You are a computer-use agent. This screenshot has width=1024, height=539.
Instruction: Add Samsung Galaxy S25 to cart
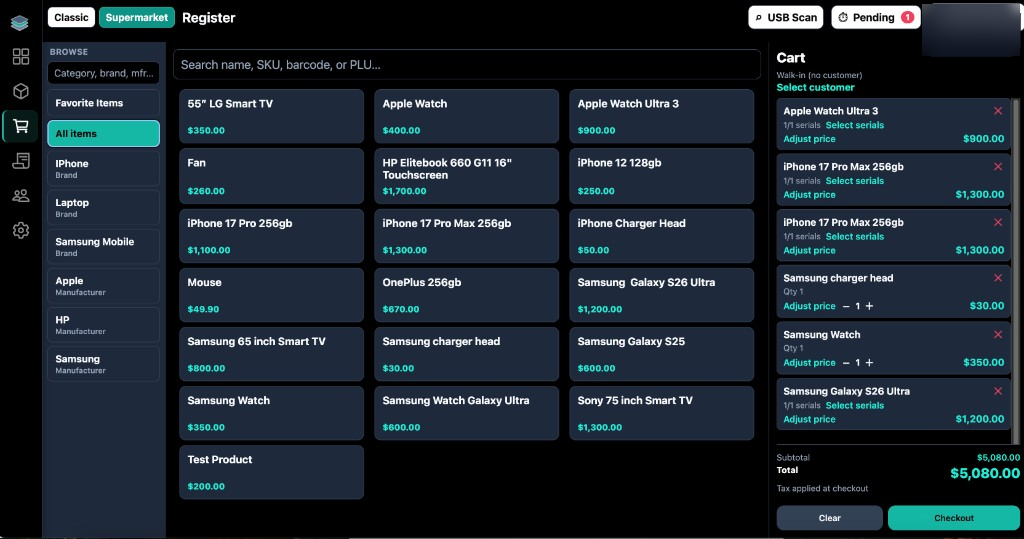click(662, 354)
